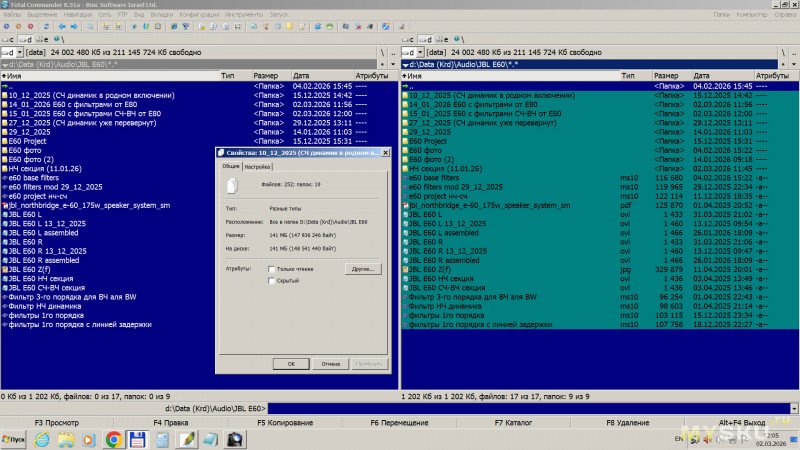Enable the 'Только чтение' checkbox
Viewport: 800px width, 450px height.
point(272,269)
